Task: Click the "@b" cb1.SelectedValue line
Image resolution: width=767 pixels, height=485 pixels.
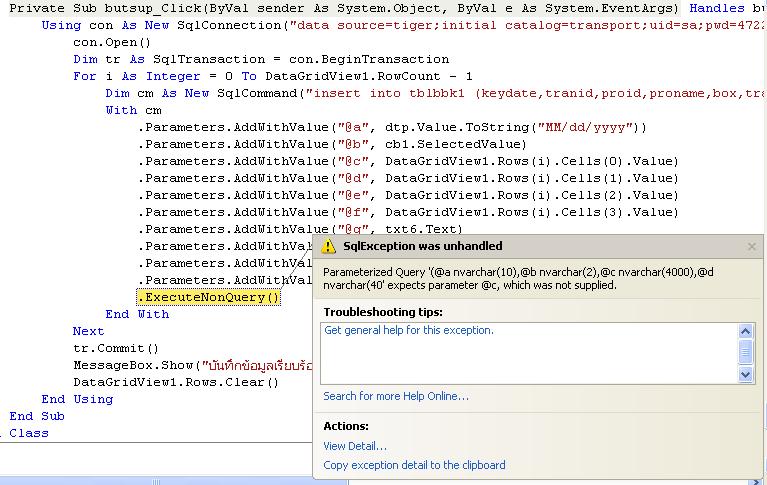Action: click(332, 144)
